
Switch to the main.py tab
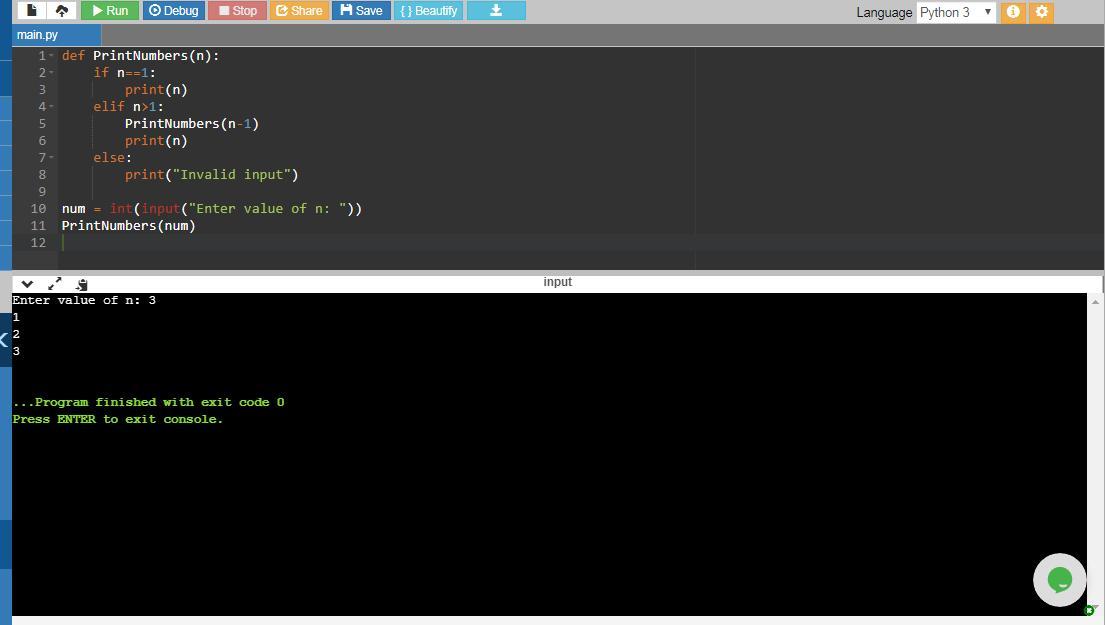coord(56,35)
